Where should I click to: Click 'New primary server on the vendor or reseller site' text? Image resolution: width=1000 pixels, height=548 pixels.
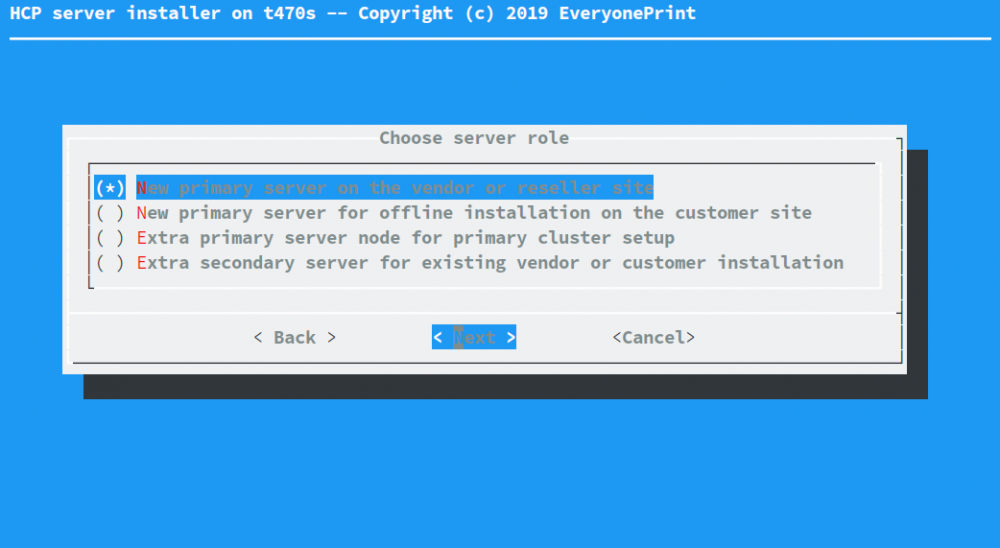tap(395, 188)
